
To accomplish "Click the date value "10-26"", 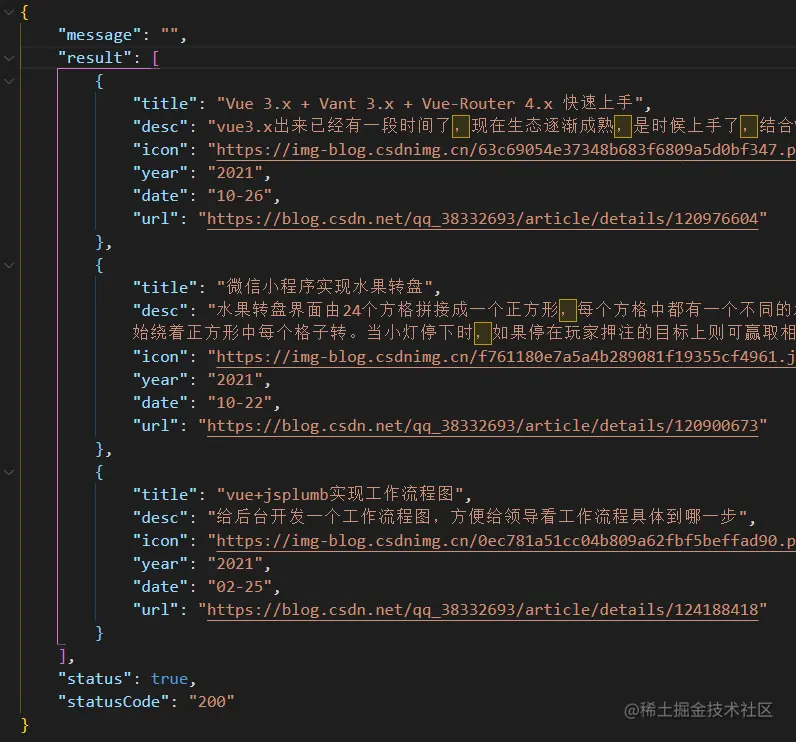I will point(240,196).
